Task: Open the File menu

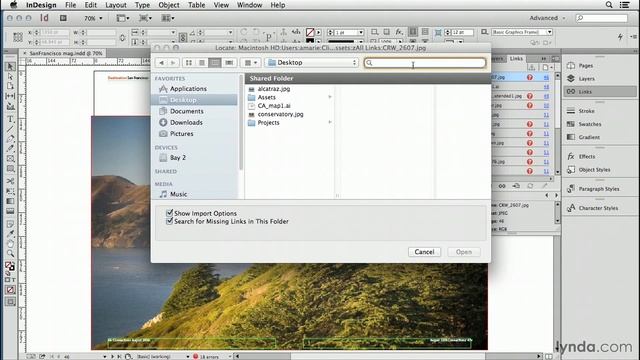Action: tap(70, 5)
